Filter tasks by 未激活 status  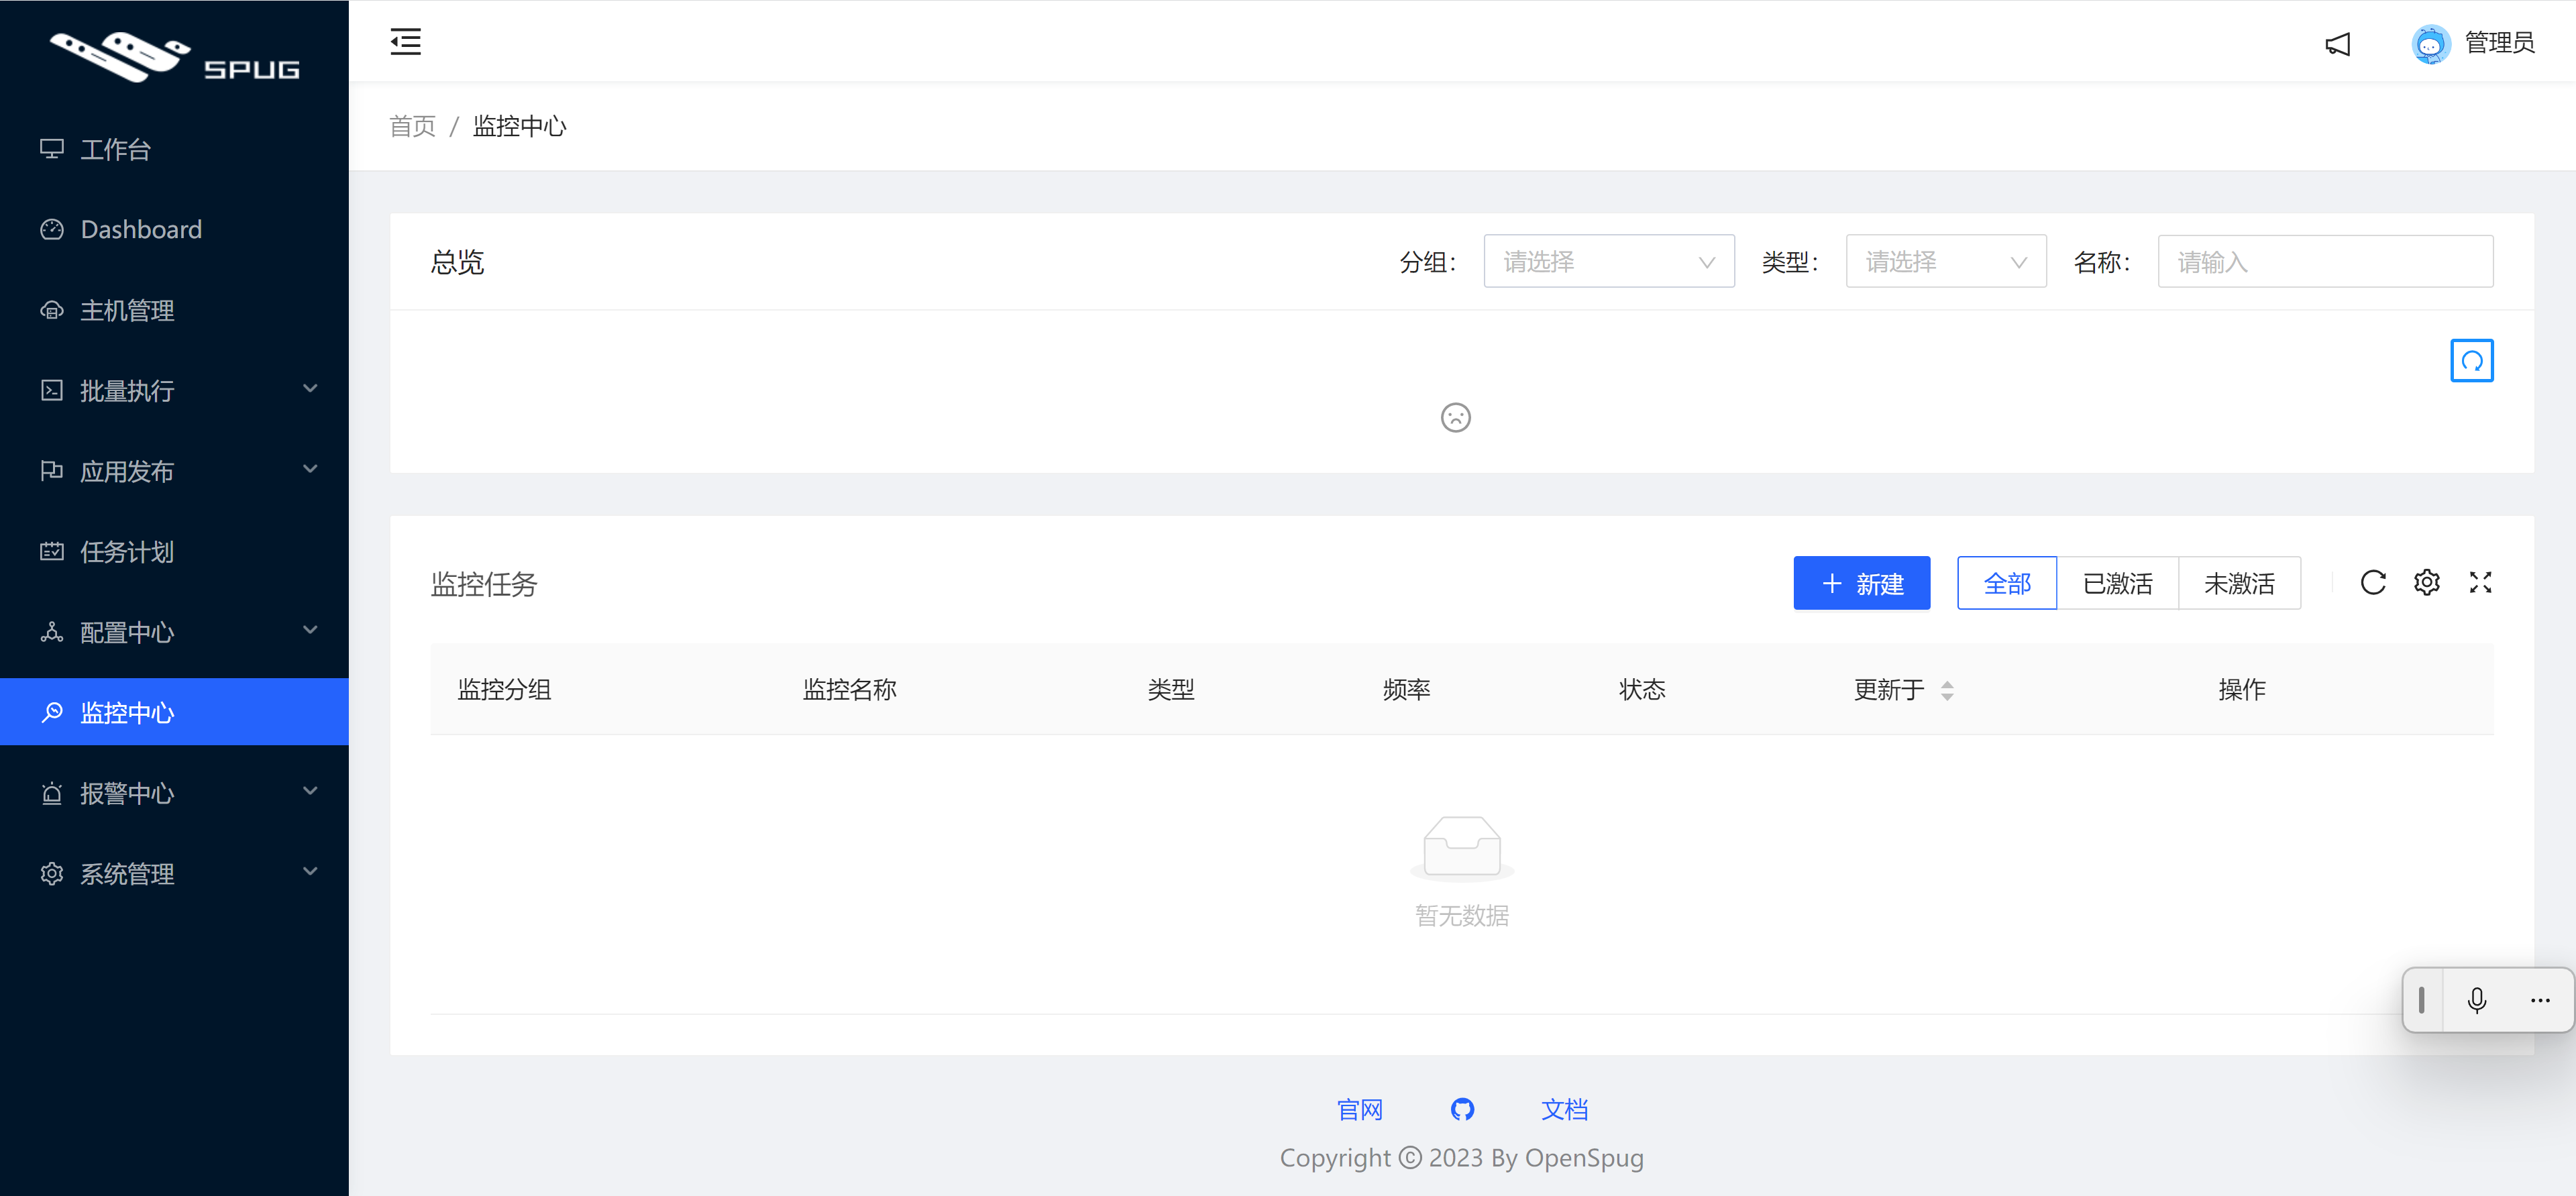[2238, 583]
